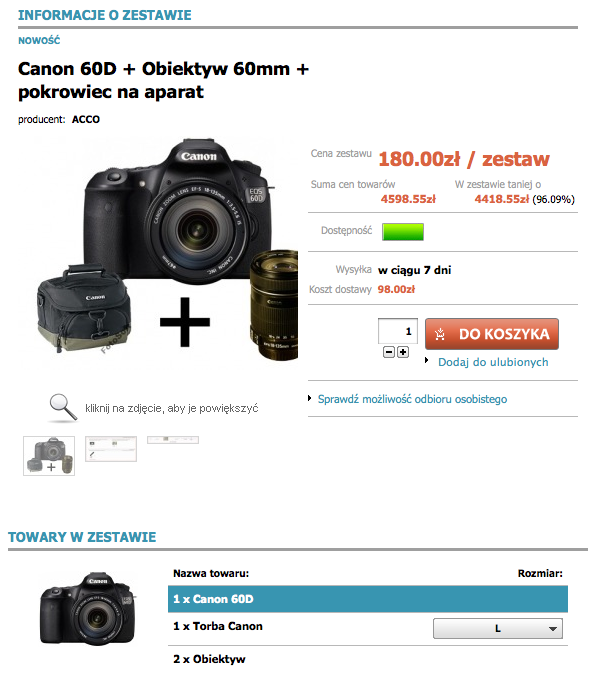This screenshot has height=695, width=593.
Task: Open the third narrow gallery thumbnail
Action: click(x=173, y=440)
